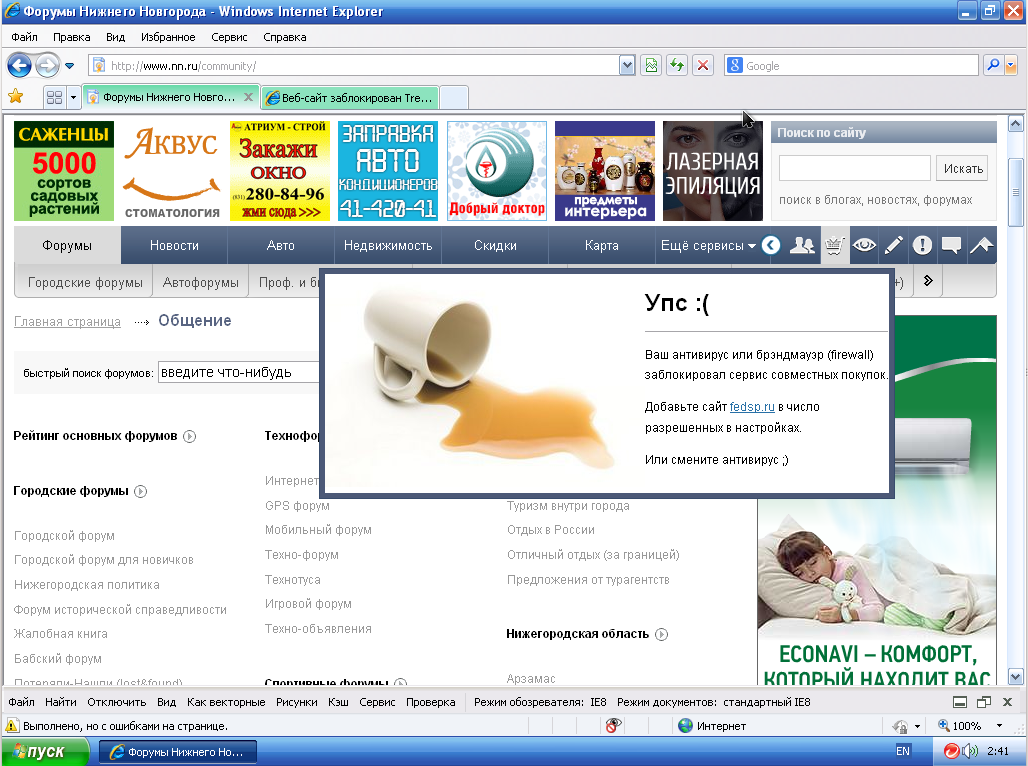Toggle Compatibility View icon by address bar
Viewport: 1028px width, 766px height.
pos(651,66)
